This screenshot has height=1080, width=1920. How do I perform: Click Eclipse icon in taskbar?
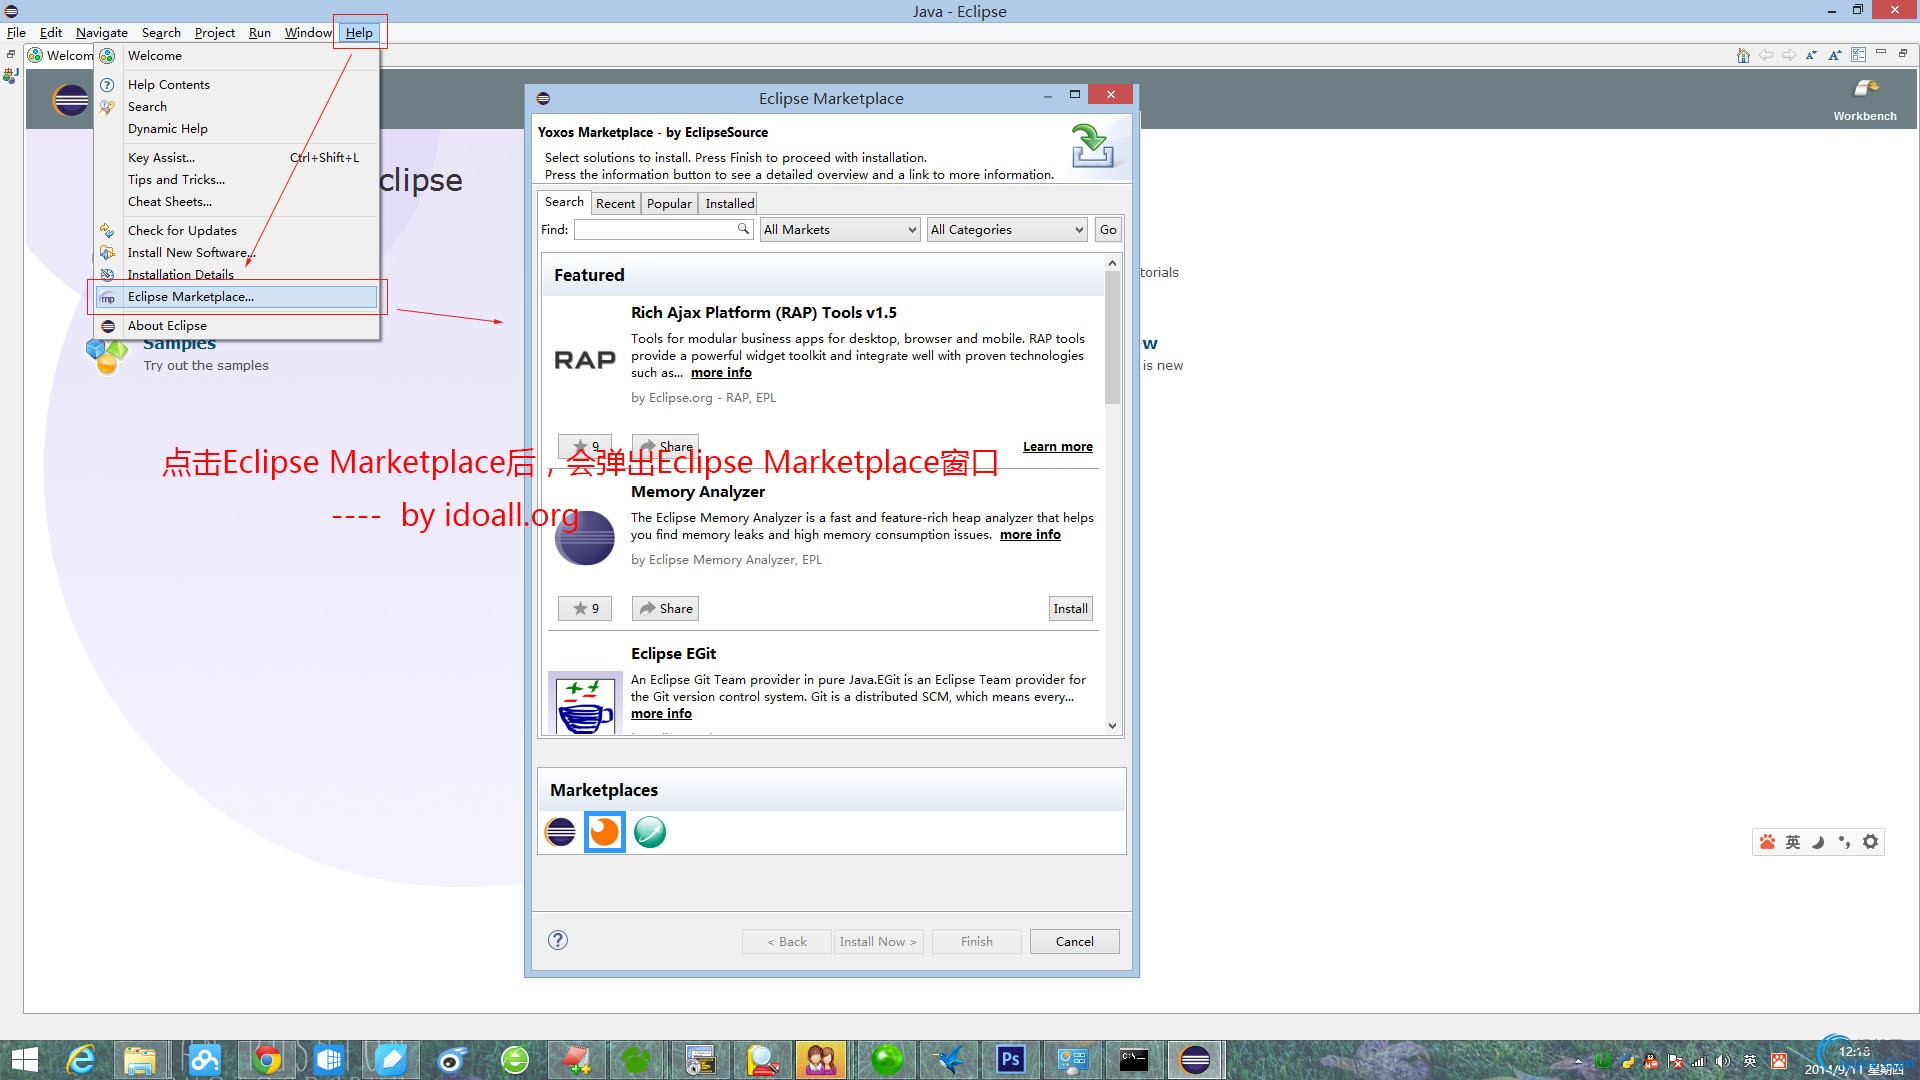click(x=1195, y=1060)
